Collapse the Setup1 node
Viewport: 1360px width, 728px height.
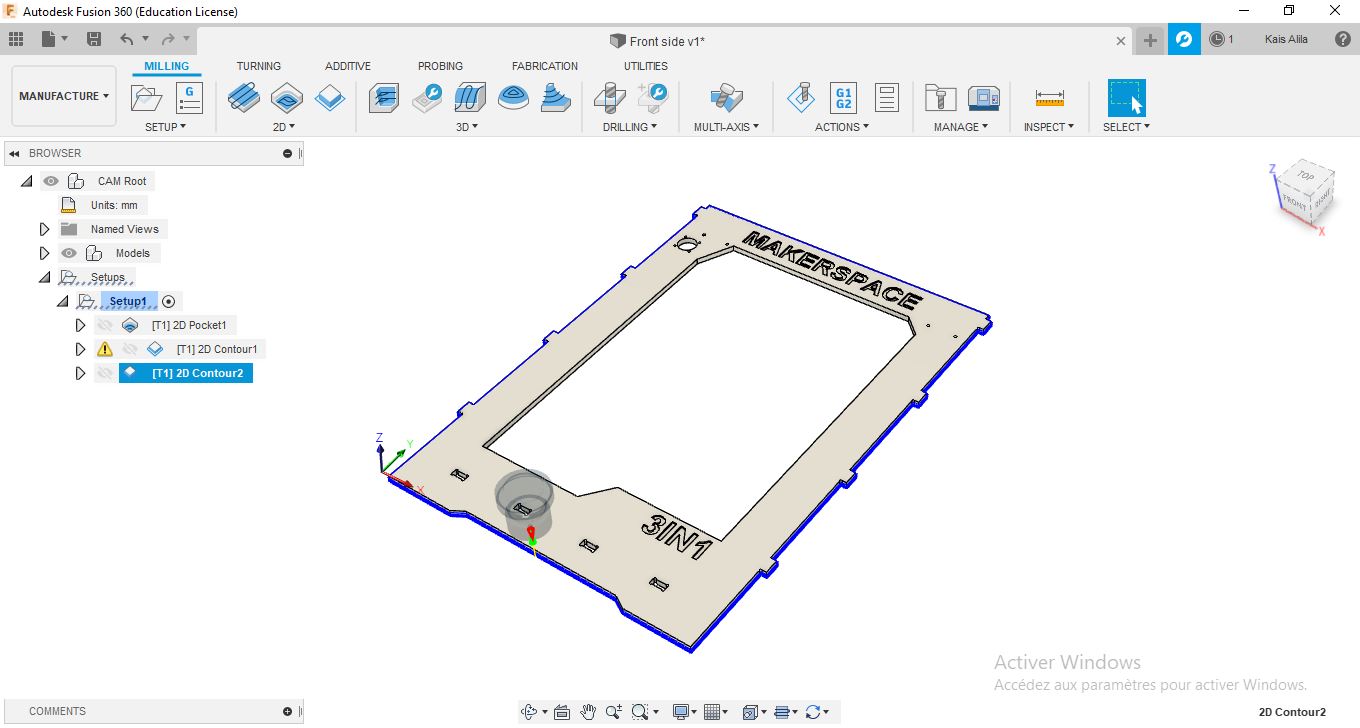click(63, 301)
